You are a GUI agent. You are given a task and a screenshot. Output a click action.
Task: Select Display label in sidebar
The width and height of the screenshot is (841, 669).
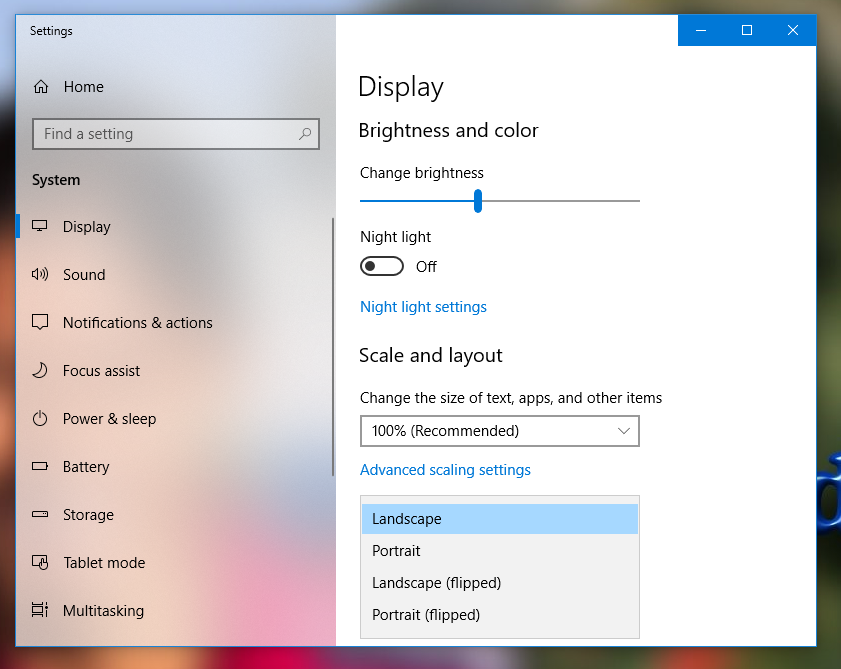coord(86,227)
